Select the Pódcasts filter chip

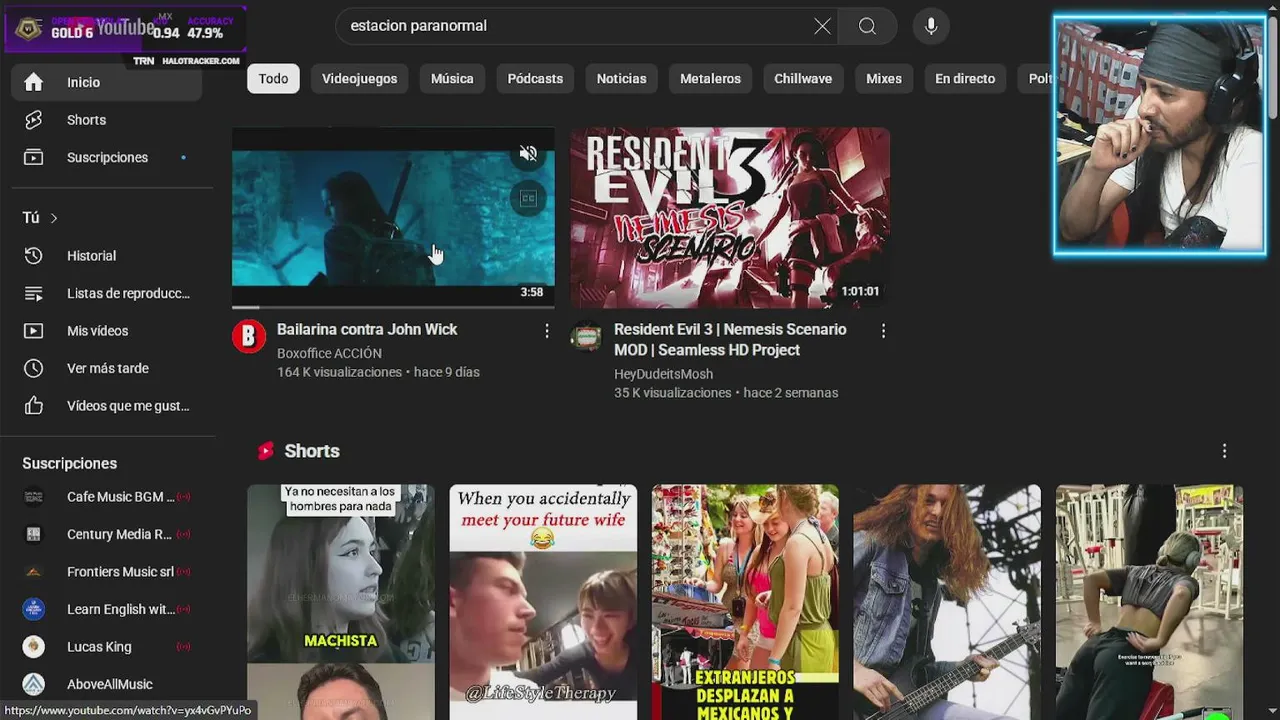pyautogui.click(x=535, y=79)
